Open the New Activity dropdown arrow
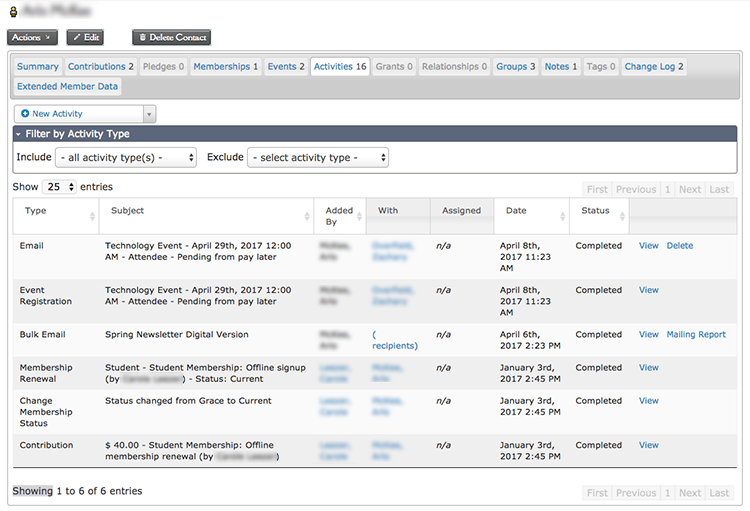The height and width of the screenshot is (511, 750). point(149,114)
